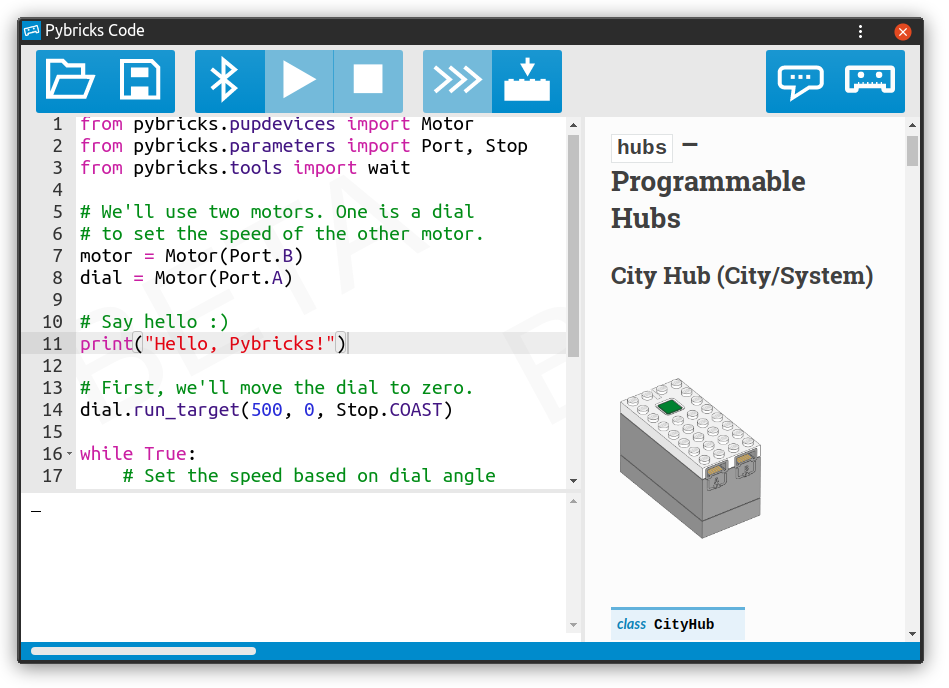
Task: Collapse the while True block fold arrow
Action: 69,454
